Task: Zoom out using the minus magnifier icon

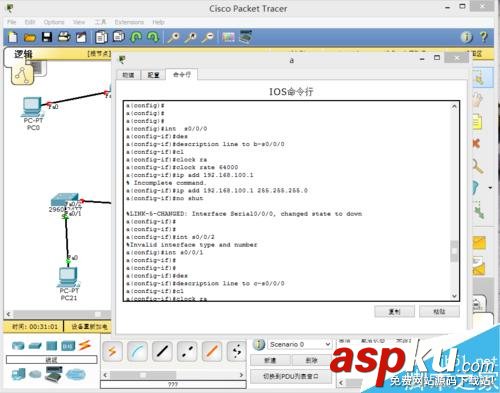Action: point(208,37)
